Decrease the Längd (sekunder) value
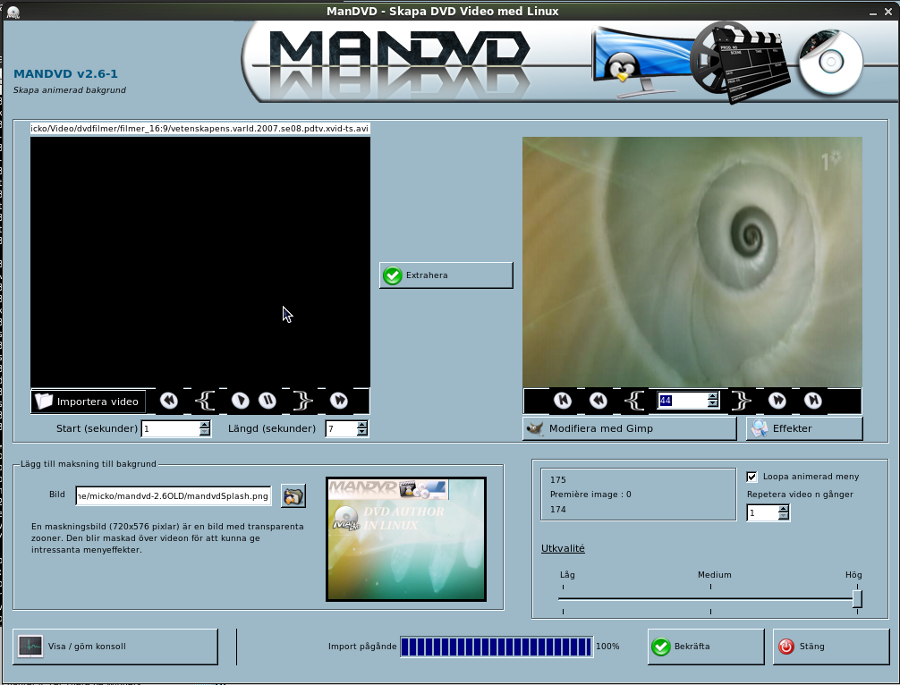This screenshot has height=685, width=900. (362, 432)
